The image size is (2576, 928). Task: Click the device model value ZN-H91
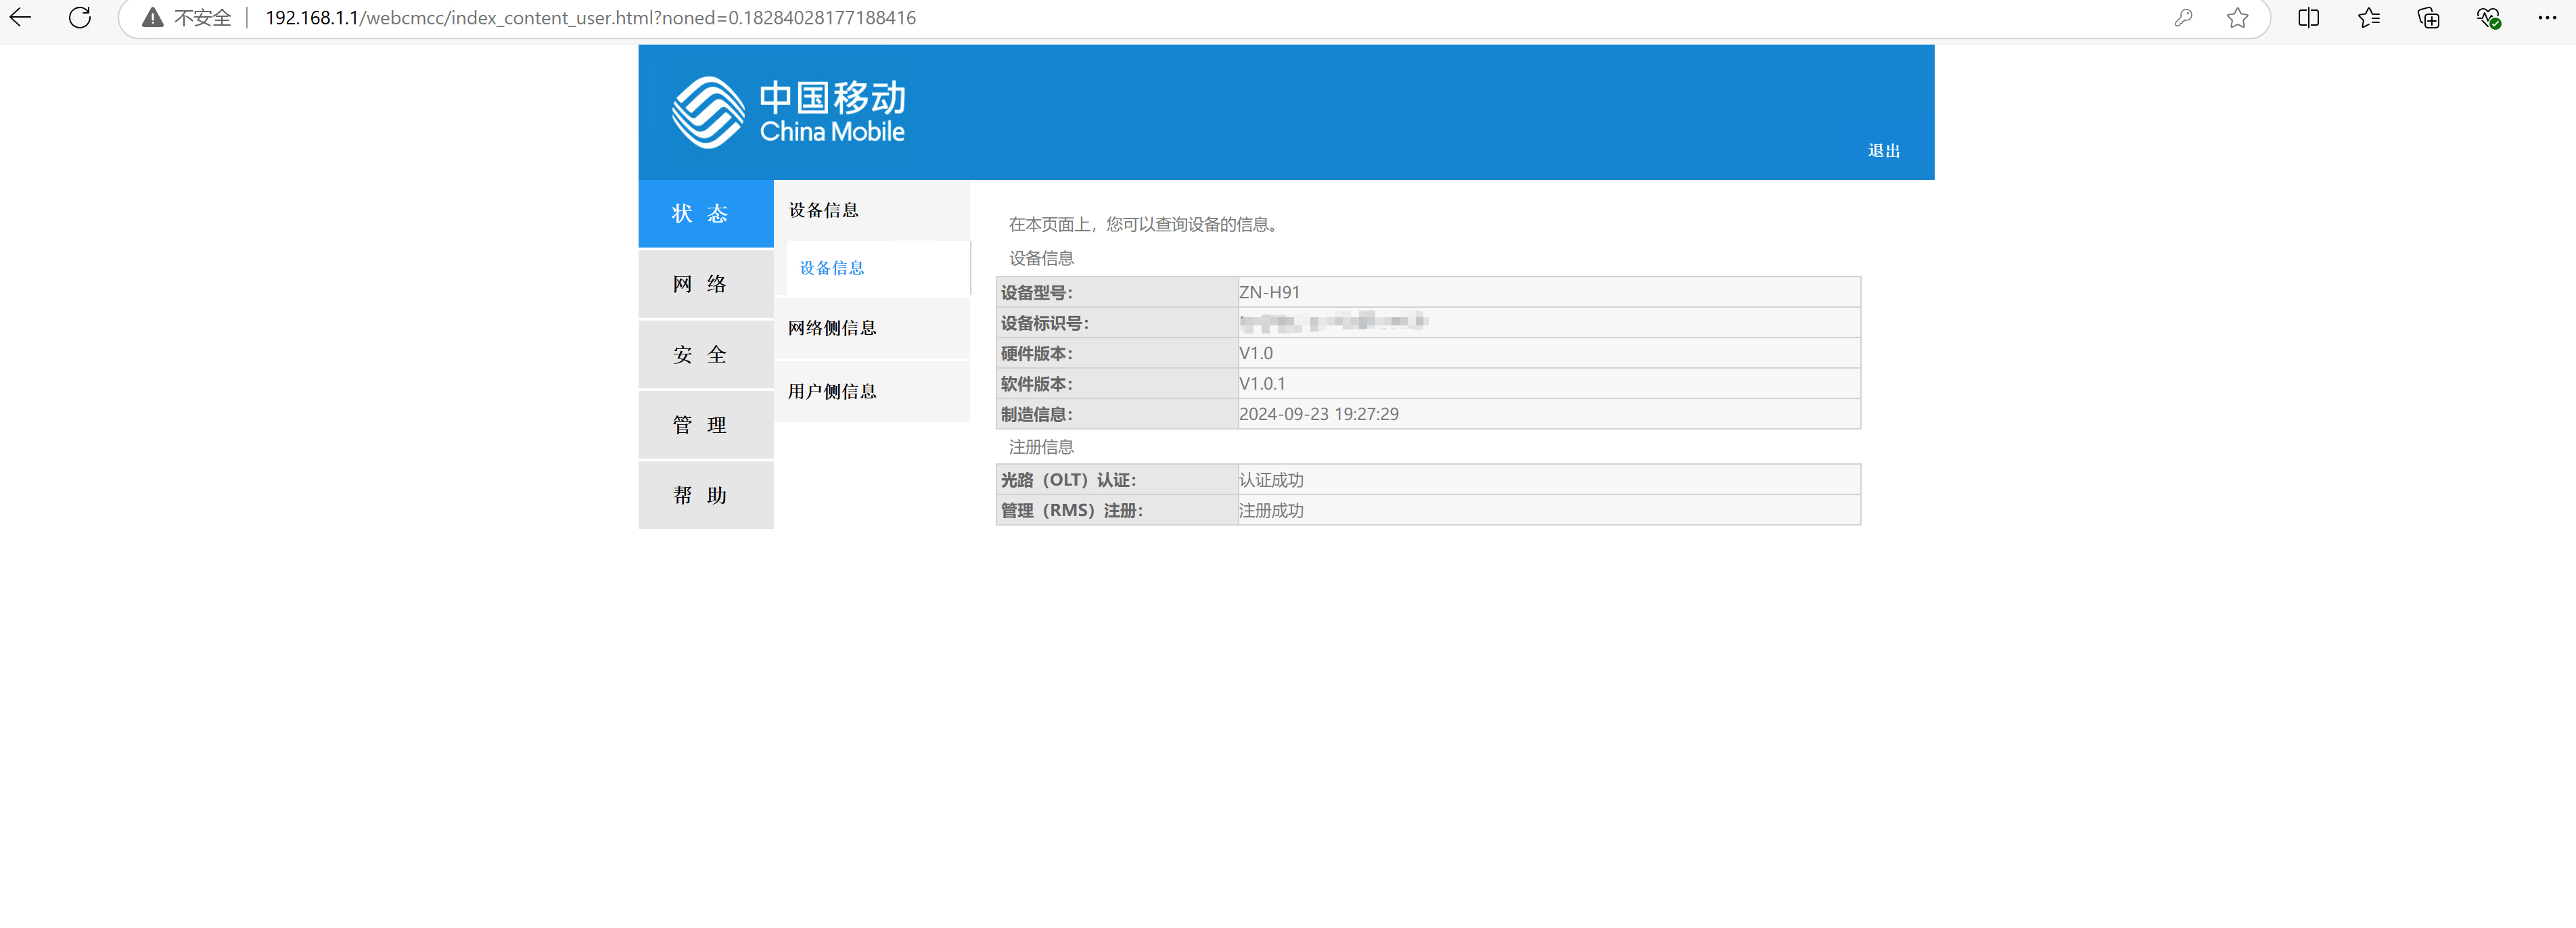point(1269,292)
